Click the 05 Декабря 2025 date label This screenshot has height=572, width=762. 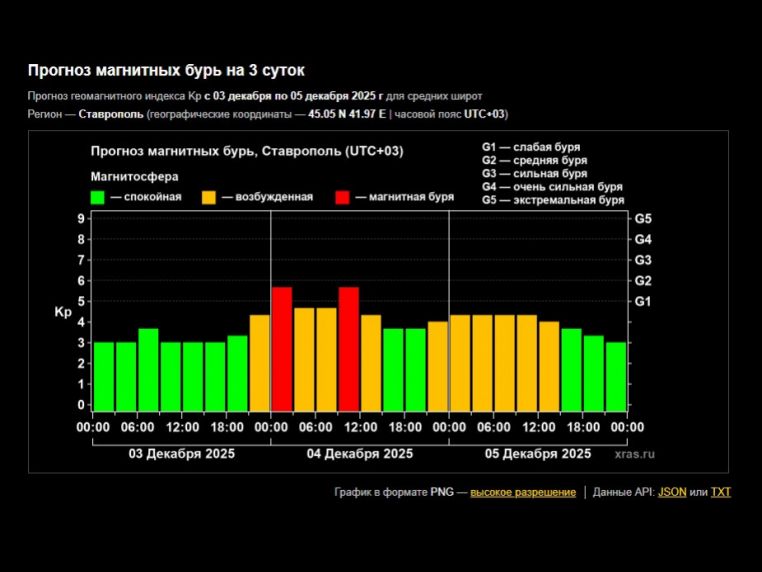pyautogui.click(x=537, y=453)
